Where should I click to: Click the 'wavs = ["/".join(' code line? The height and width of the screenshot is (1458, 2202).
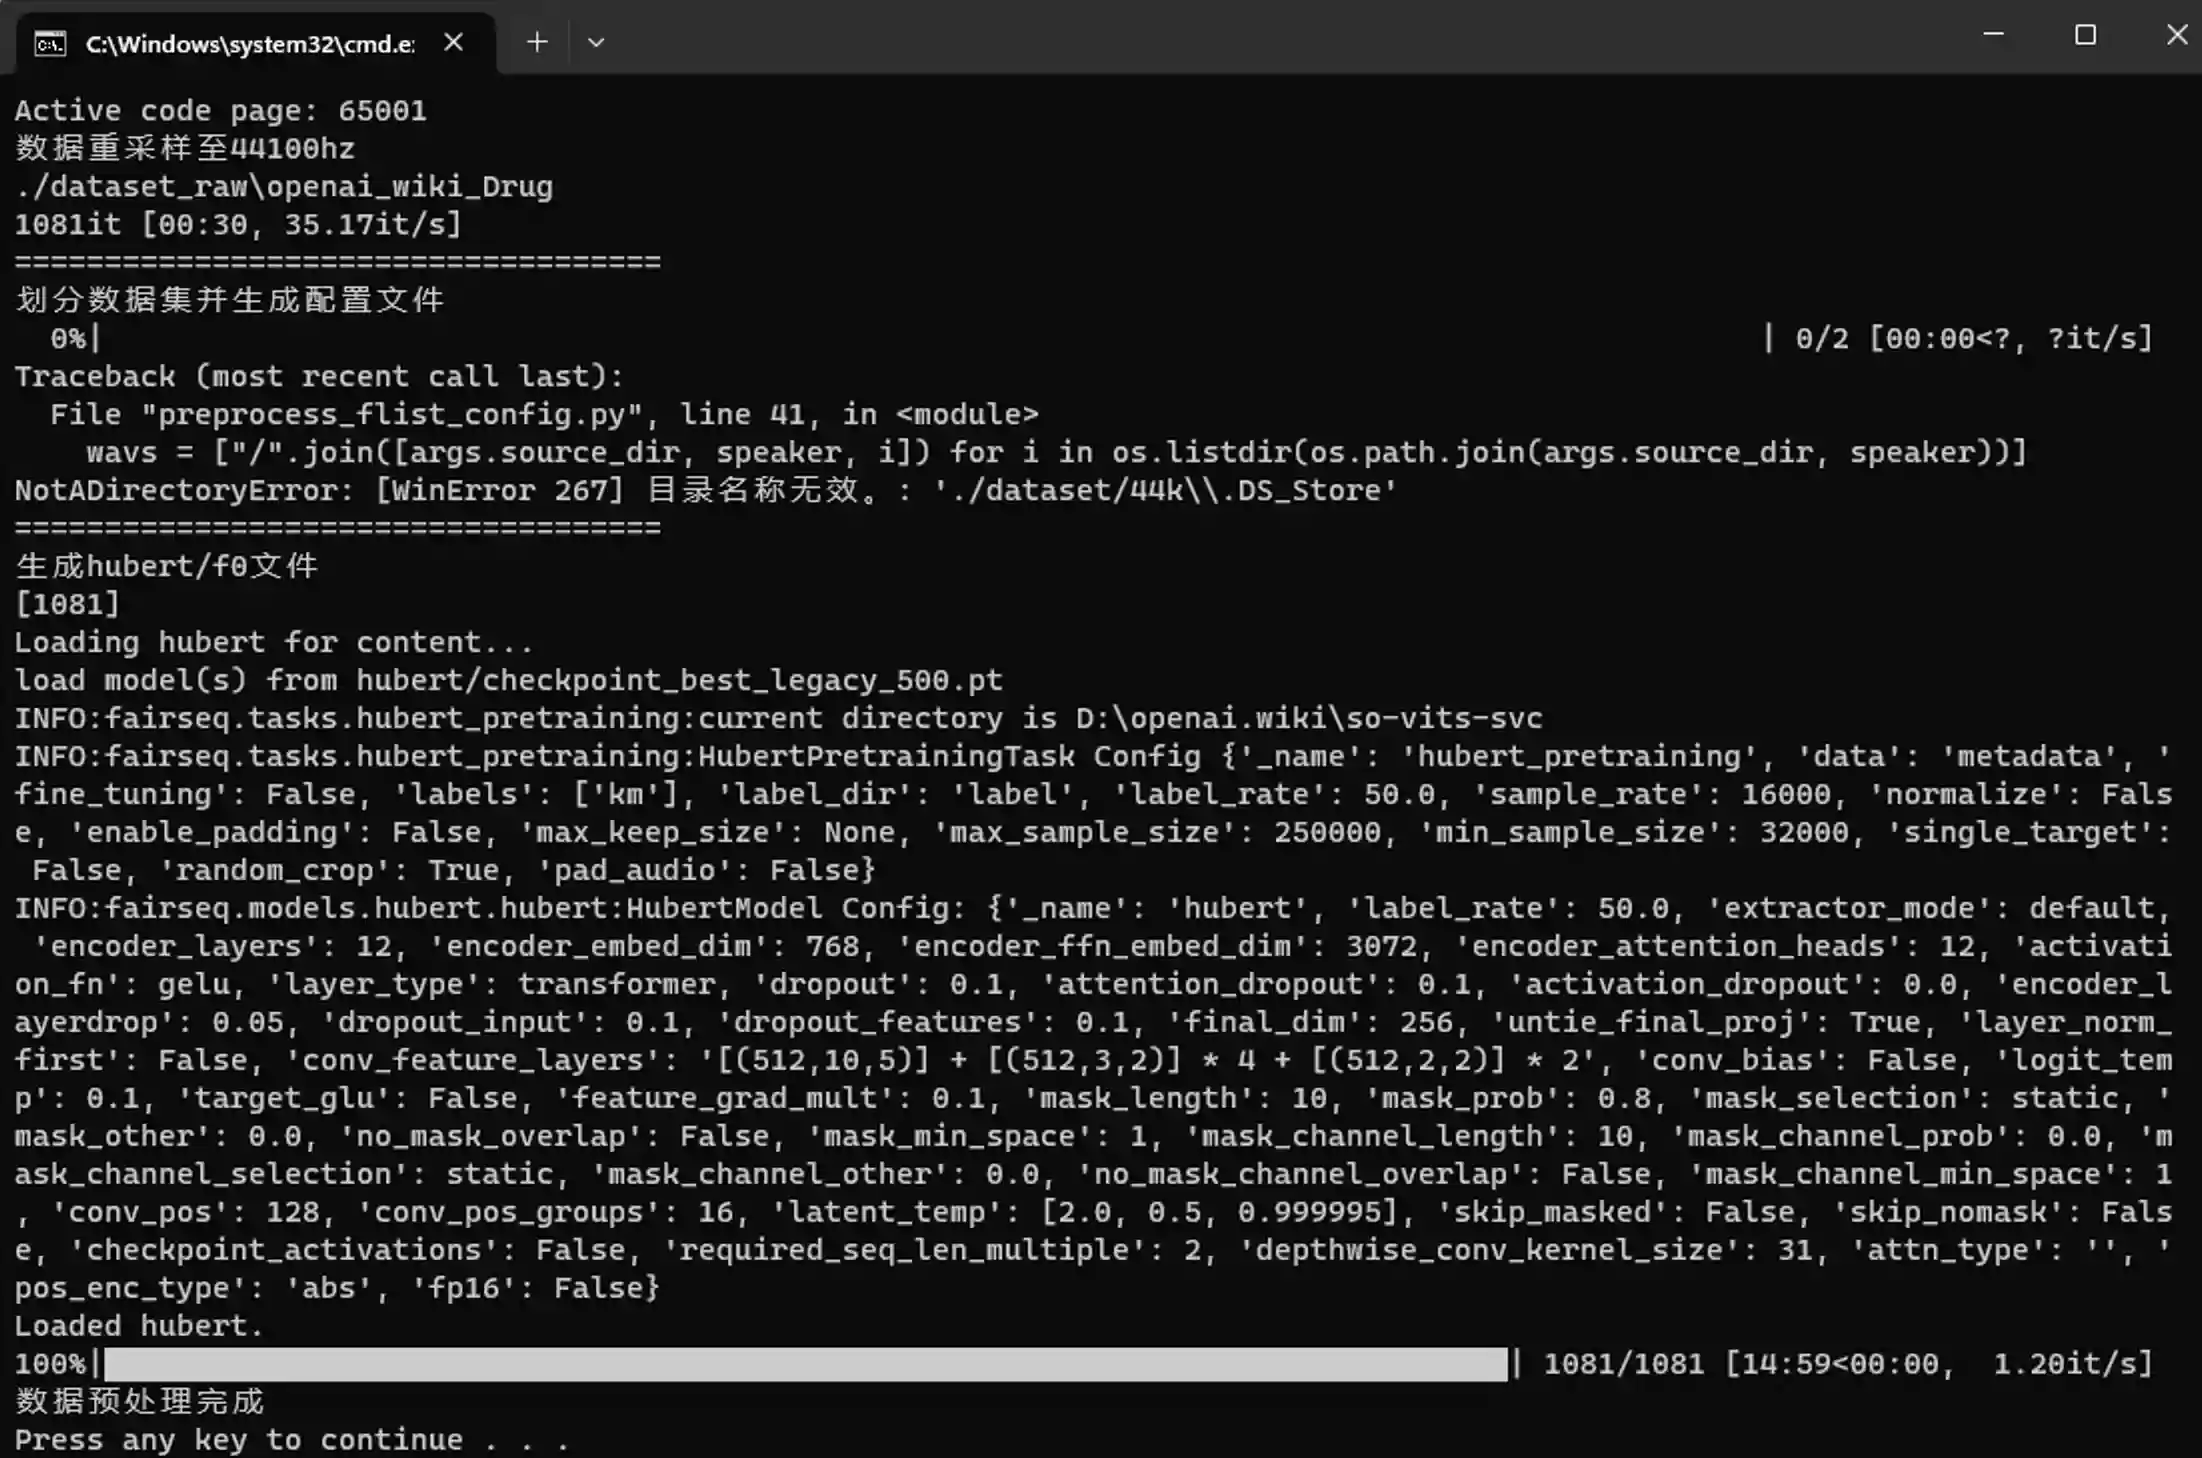pyautogui.click(x=1056, y=453)
